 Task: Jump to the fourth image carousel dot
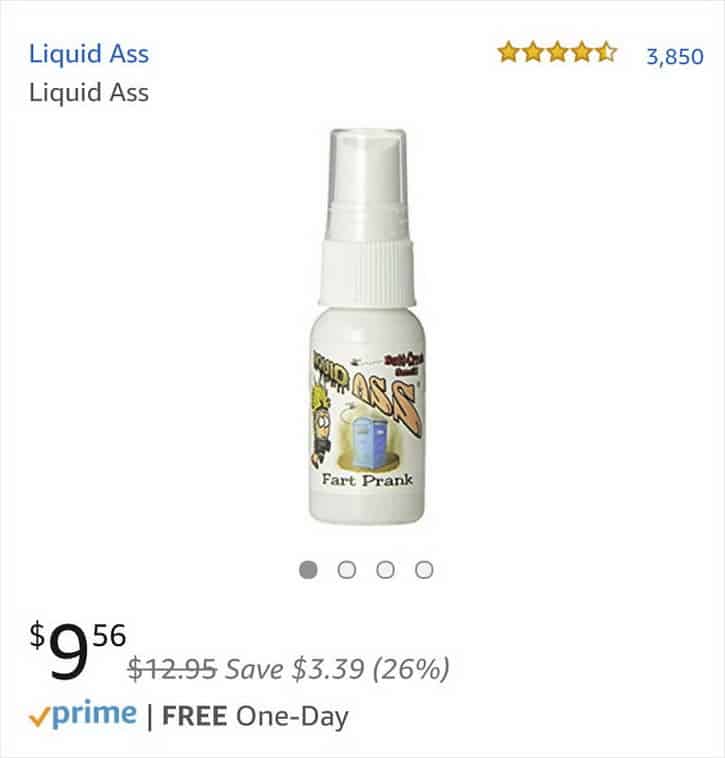pyautogui.click(x=424, y=569)
